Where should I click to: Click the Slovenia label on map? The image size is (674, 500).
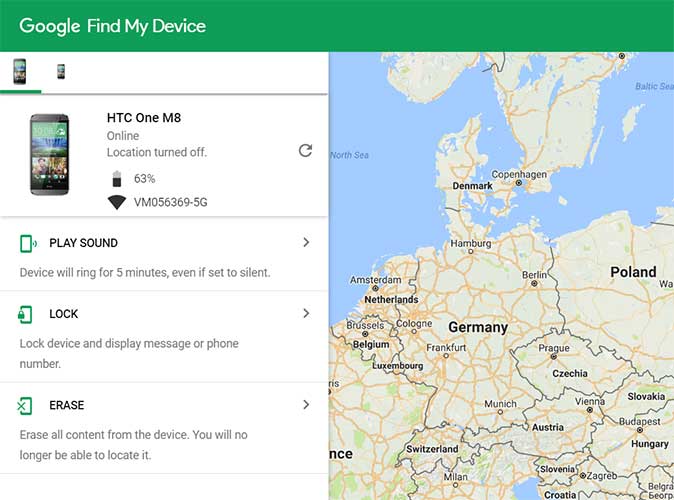[x=557, y=469]
